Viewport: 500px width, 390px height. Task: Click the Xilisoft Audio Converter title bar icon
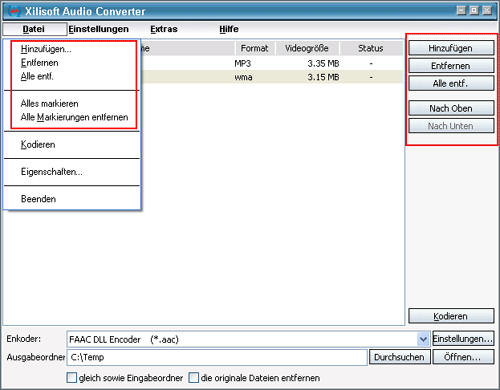(14, 11)
